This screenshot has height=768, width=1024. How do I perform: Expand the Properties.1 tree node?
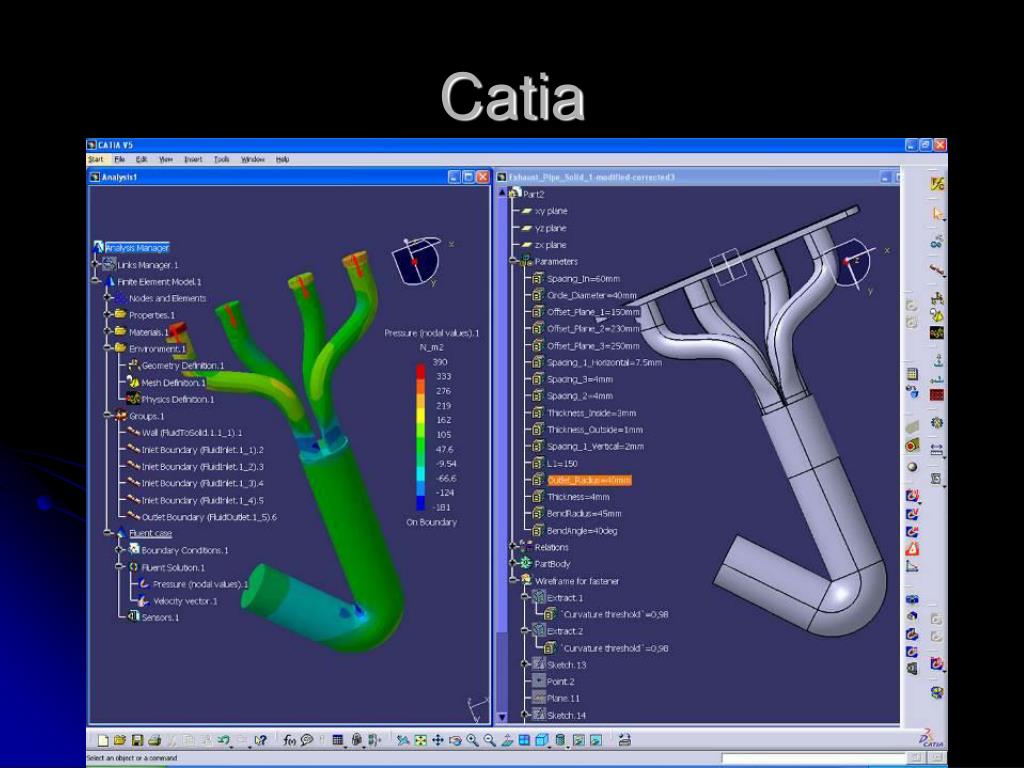click(108, 315)
